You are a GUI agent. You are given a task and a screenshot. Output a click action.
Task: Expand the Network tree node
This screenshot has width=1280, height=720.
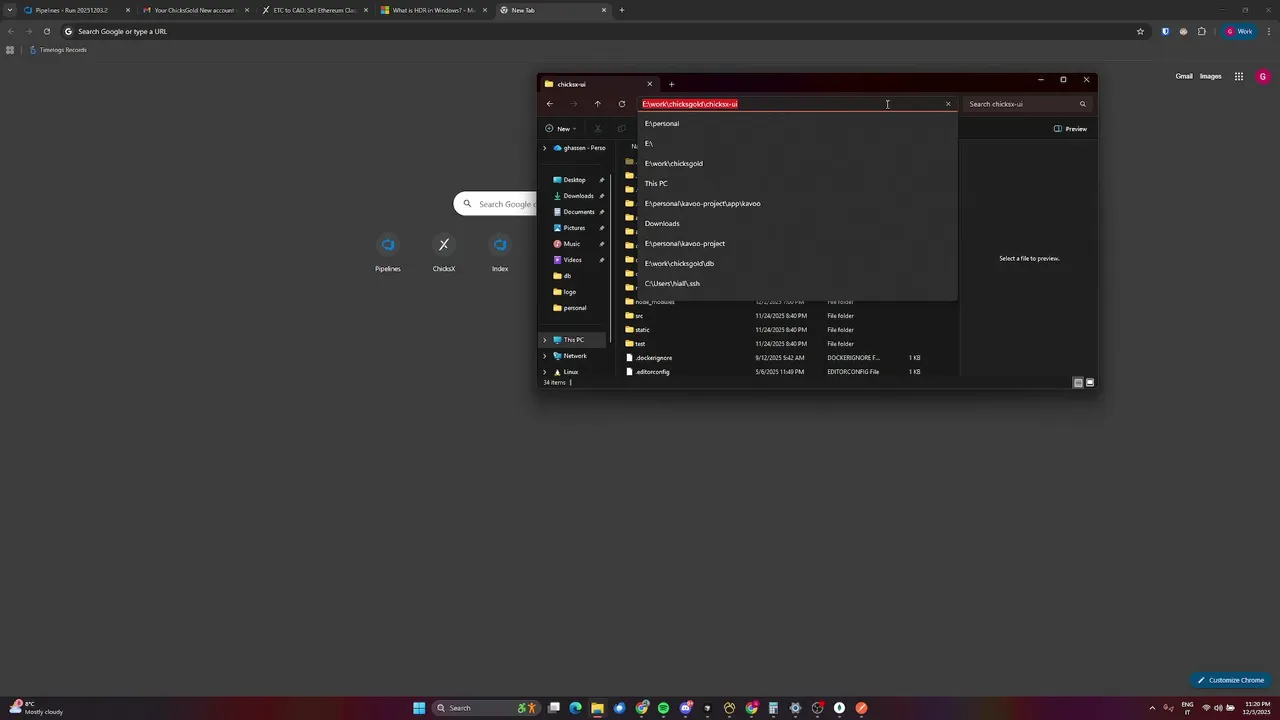pyautogui.click(x=545, y=356)
